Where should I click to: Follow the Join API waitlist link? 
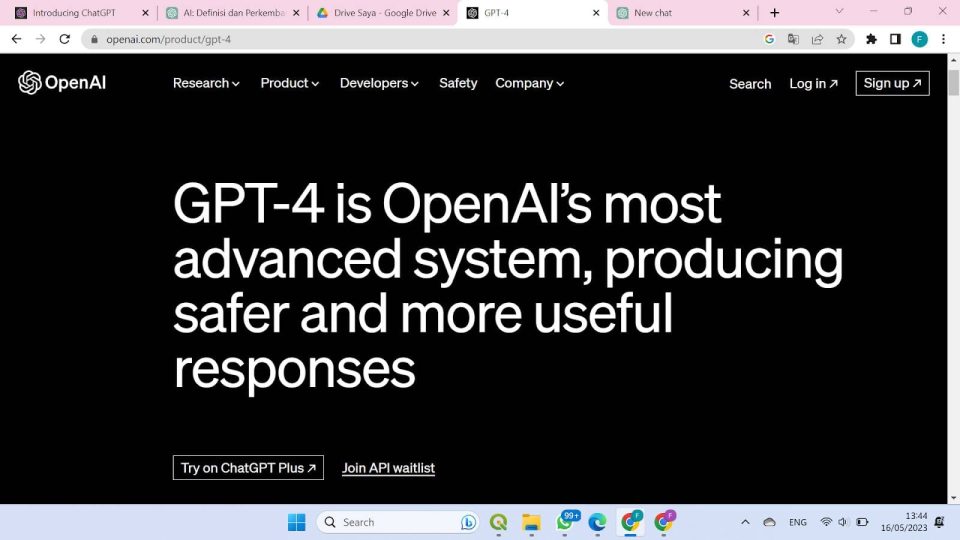[388, 468]
